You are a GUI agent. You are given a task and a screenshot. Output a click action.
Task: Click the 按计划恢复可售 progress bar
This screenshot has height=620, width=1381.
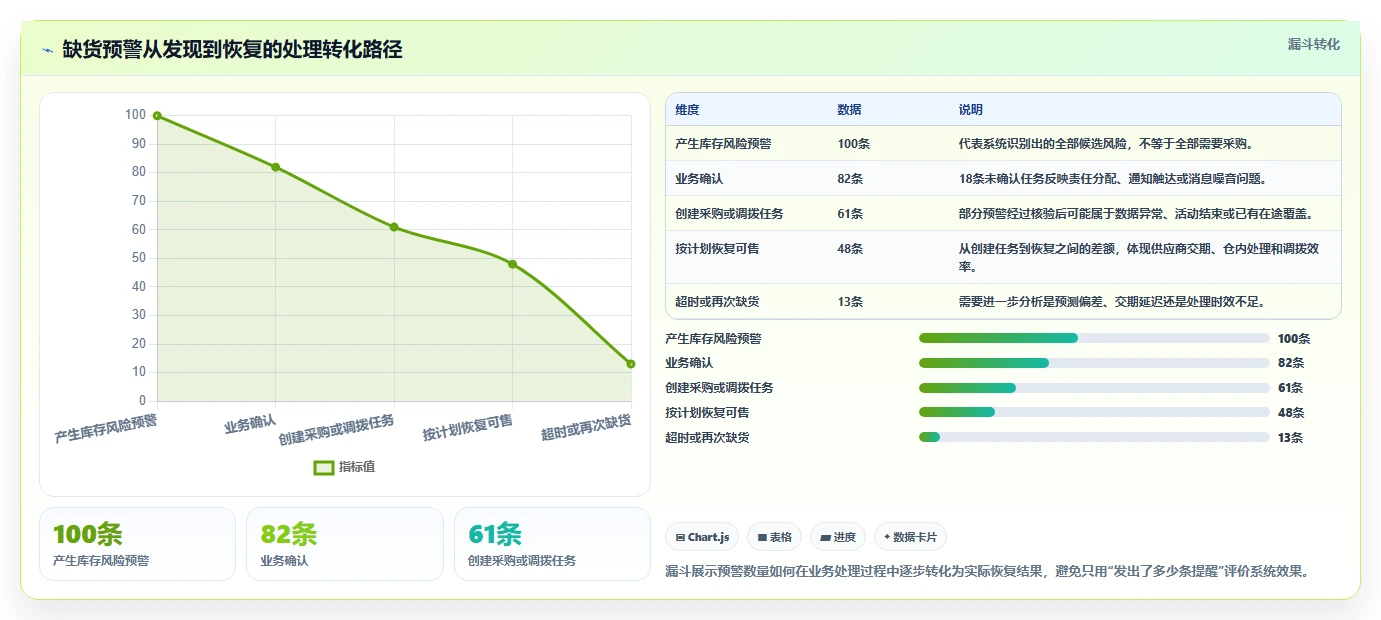[x=1094, y=412]
